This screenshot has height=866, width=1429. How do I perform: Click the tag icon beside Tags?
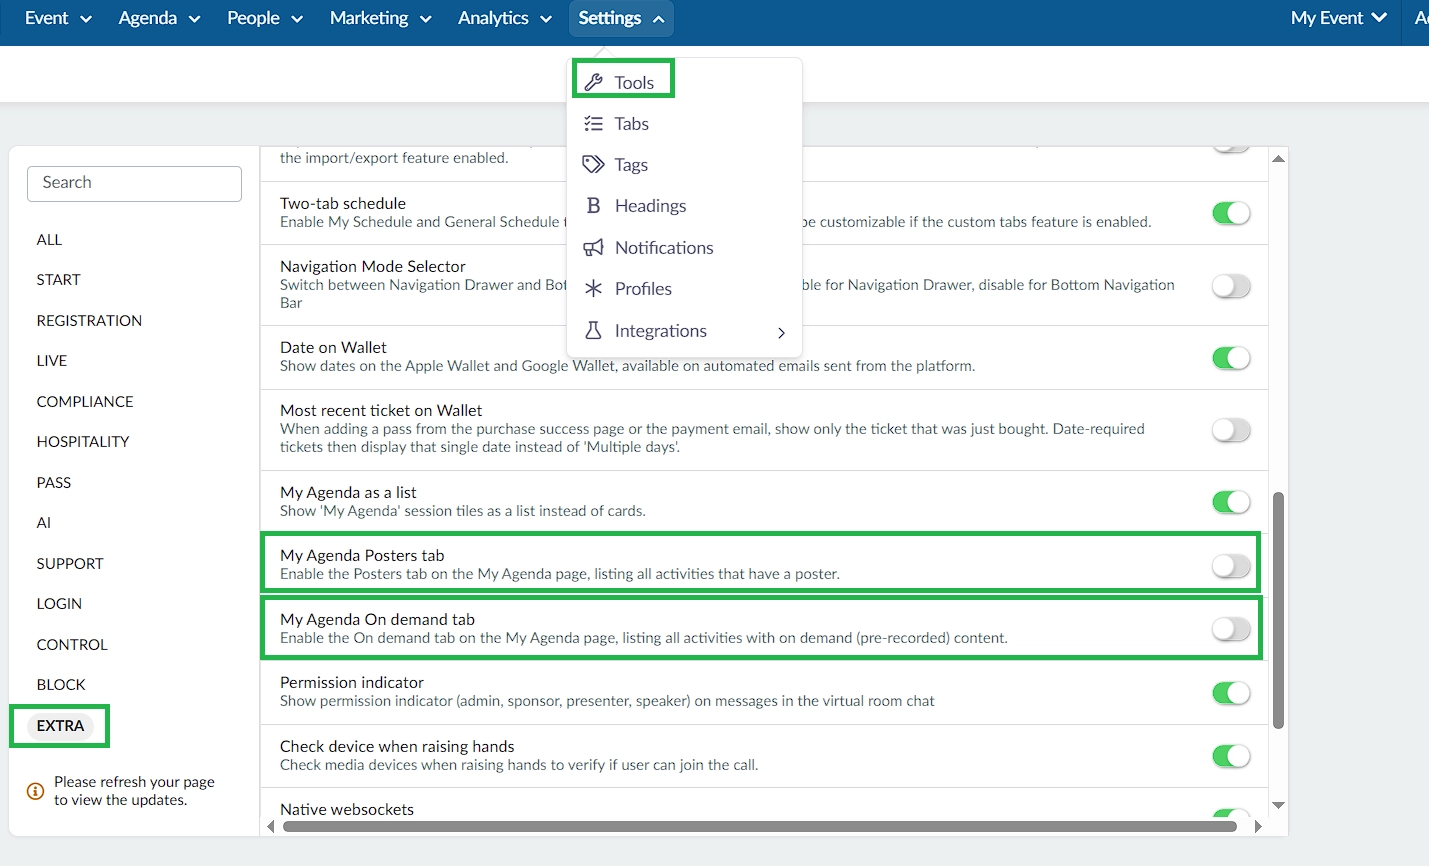[x=594, y=165]
